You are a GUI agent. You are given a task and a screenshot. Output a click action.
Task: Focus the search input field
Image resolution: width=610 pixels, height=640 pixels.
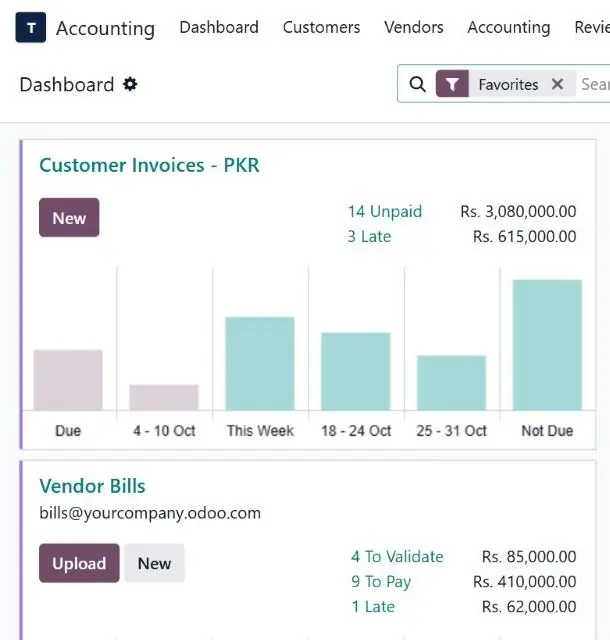[x=595, y=84]
